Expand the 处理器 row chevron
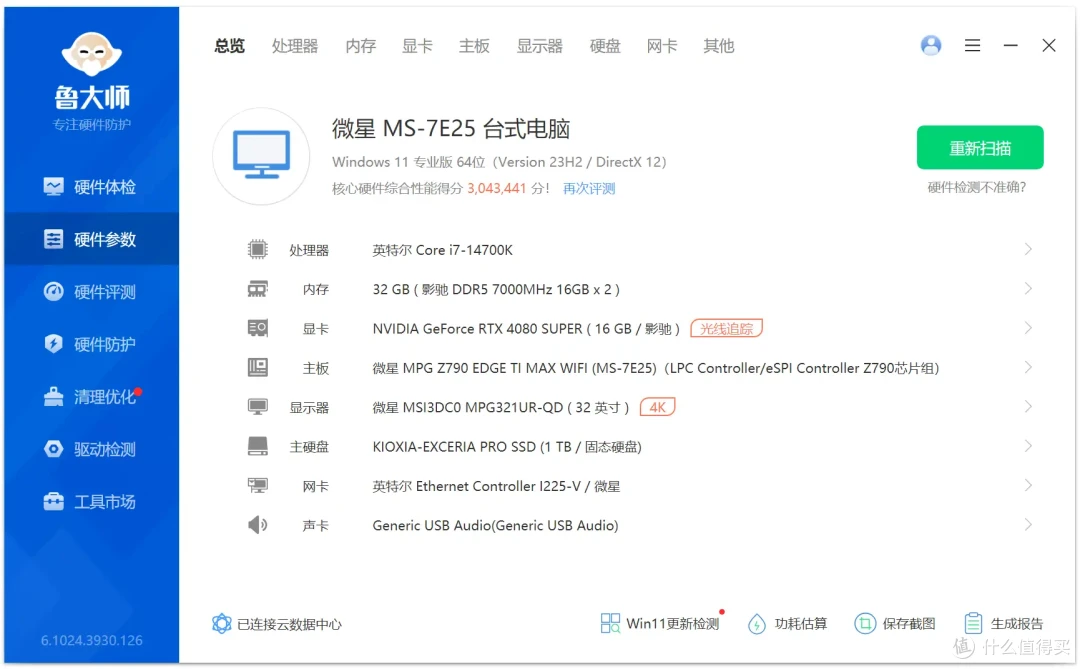This screenshot has height=669, width=1080. (x=1028, y=249)
